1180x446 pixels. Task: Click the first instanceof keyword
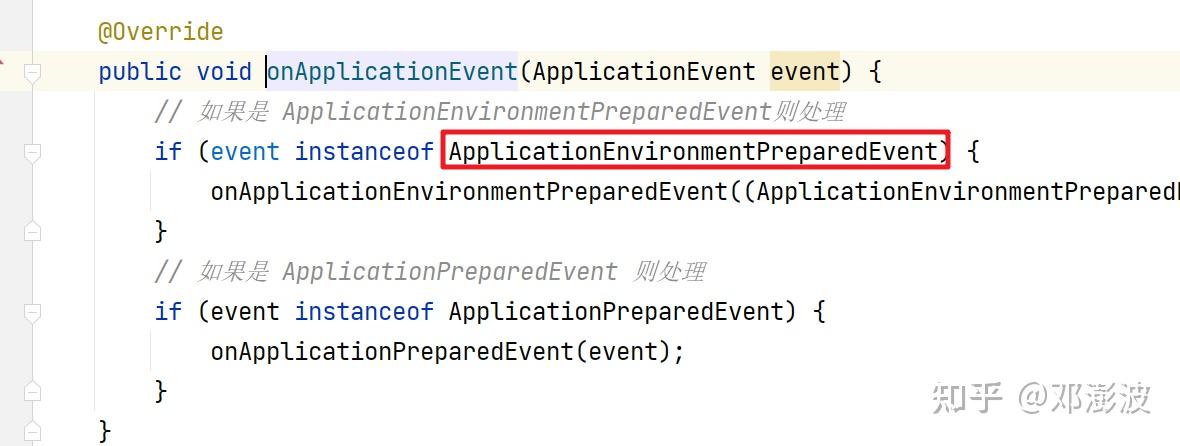click(364, 152)
